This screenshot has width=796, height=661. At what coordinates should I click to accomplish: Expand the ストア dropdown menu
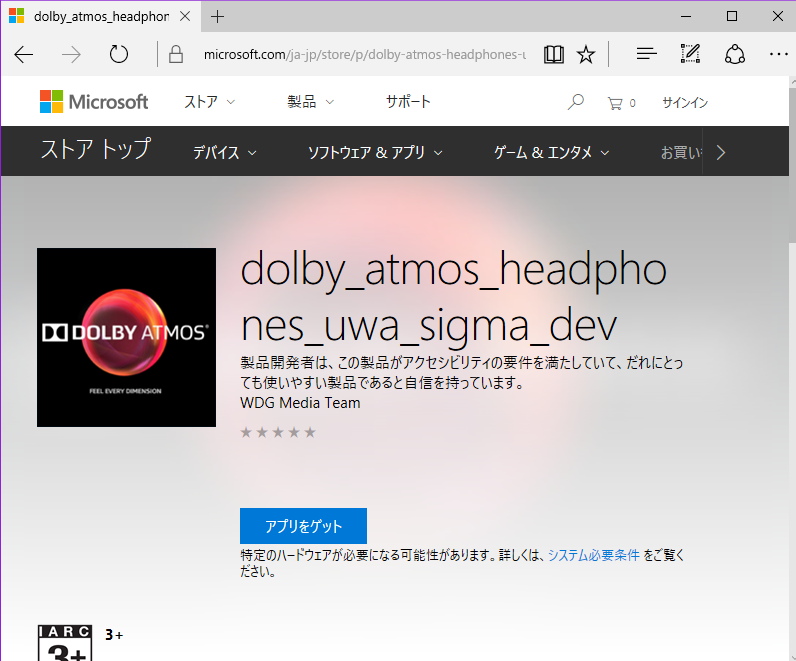tap(209, 102)
